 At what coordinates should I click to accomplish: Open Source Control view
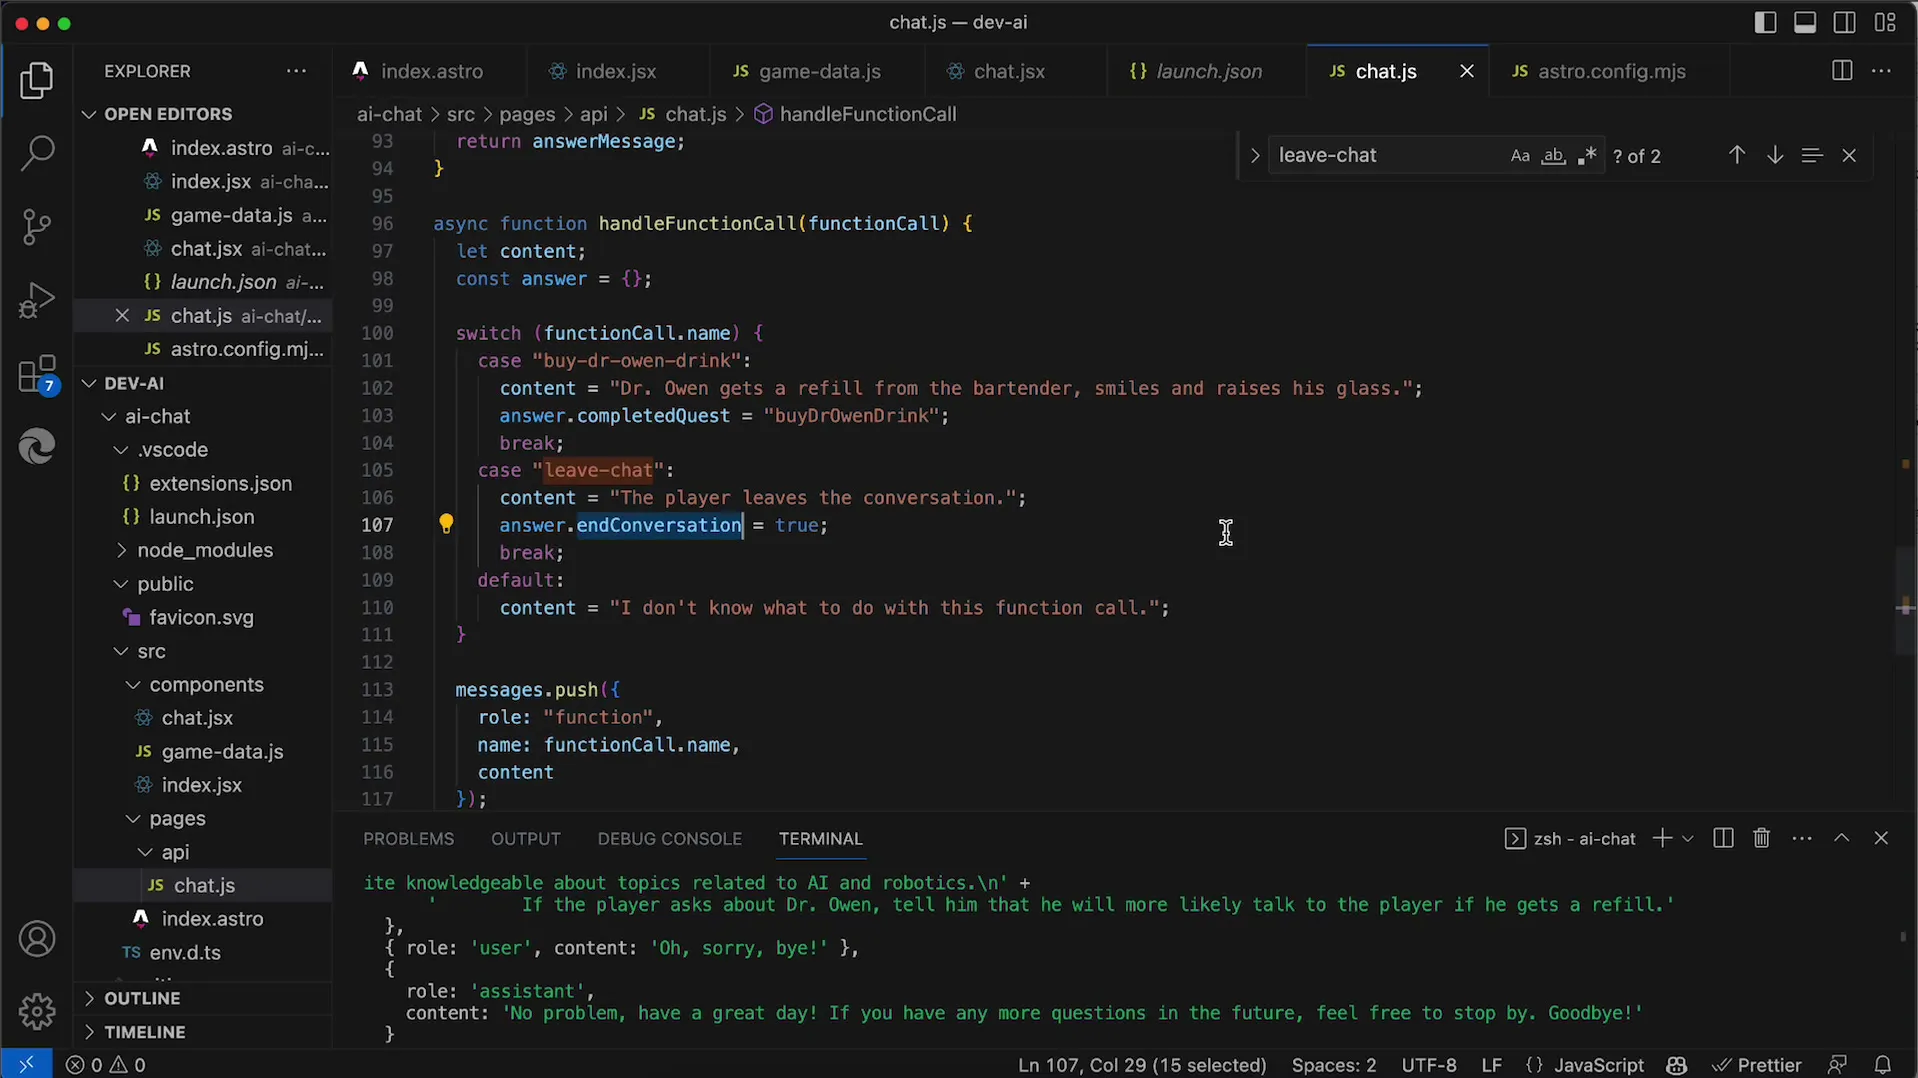pos(37,227)
